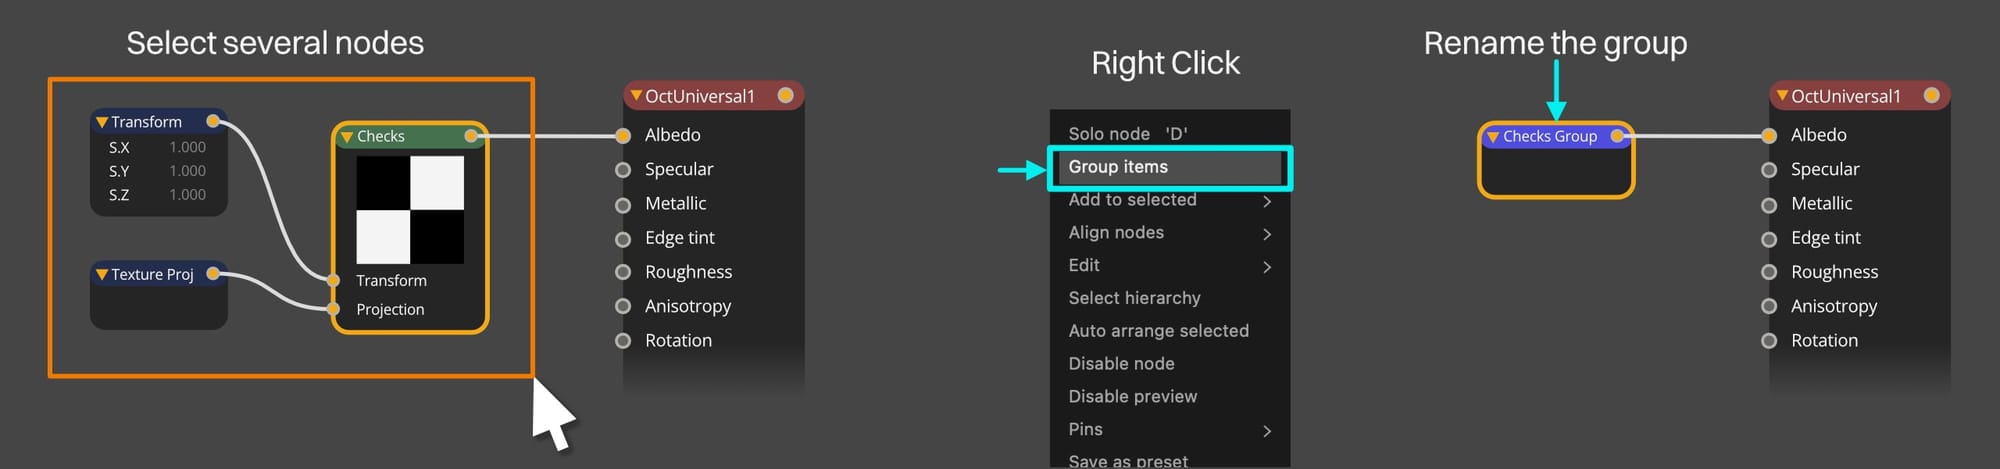Select Group items in the context menu
2000x469 pixels.
click(1170, 167)
